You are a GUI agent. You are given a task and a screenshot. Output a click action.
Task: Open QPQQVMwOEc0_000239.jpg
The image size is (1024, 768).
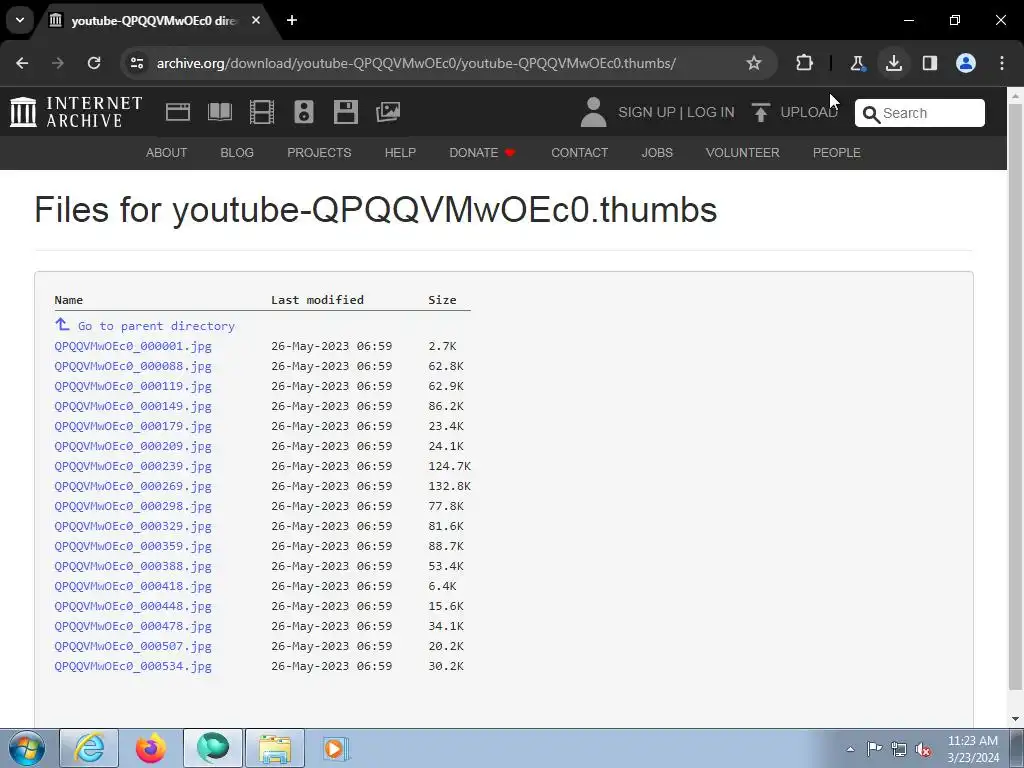pyautogui.click(x=133, y=466)
